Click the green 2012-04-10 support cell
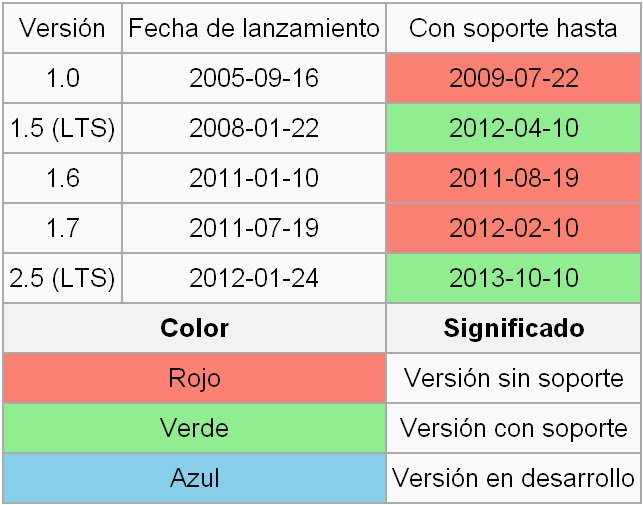 (x=513, y=128)
